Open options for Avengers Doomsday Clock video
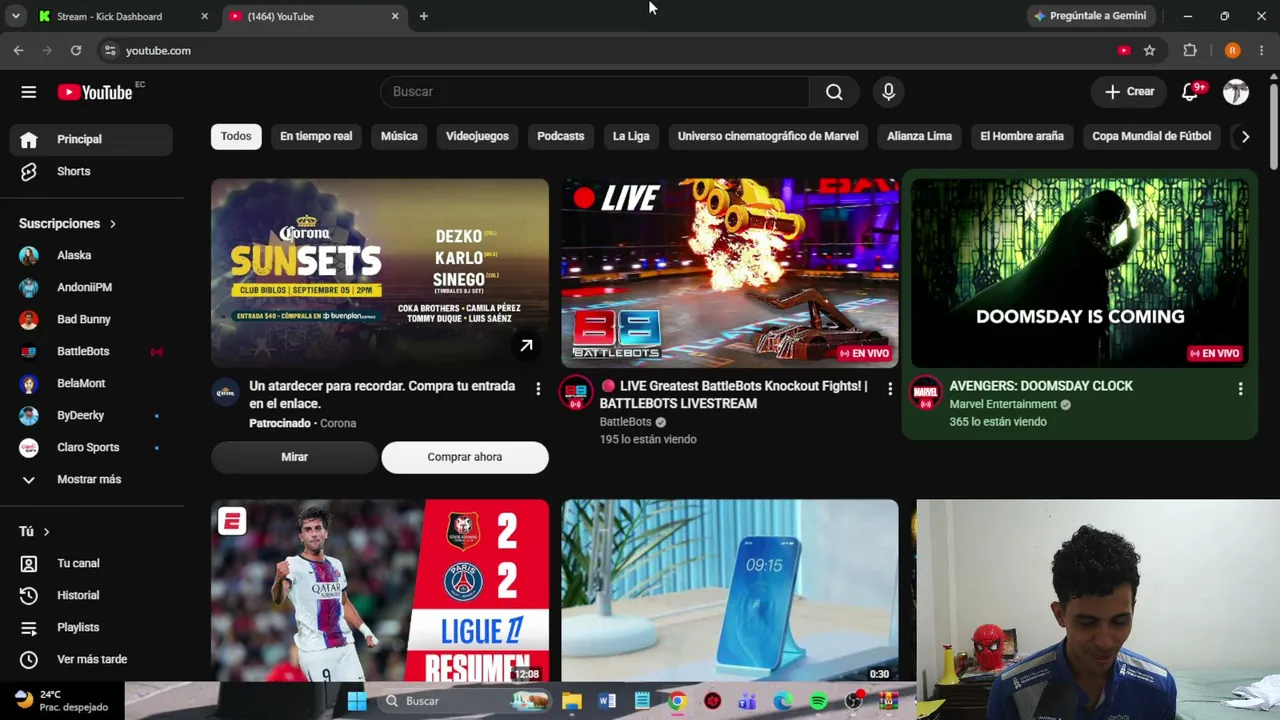Screen dimensions: 1280x720 click(x=1241, y=388)
